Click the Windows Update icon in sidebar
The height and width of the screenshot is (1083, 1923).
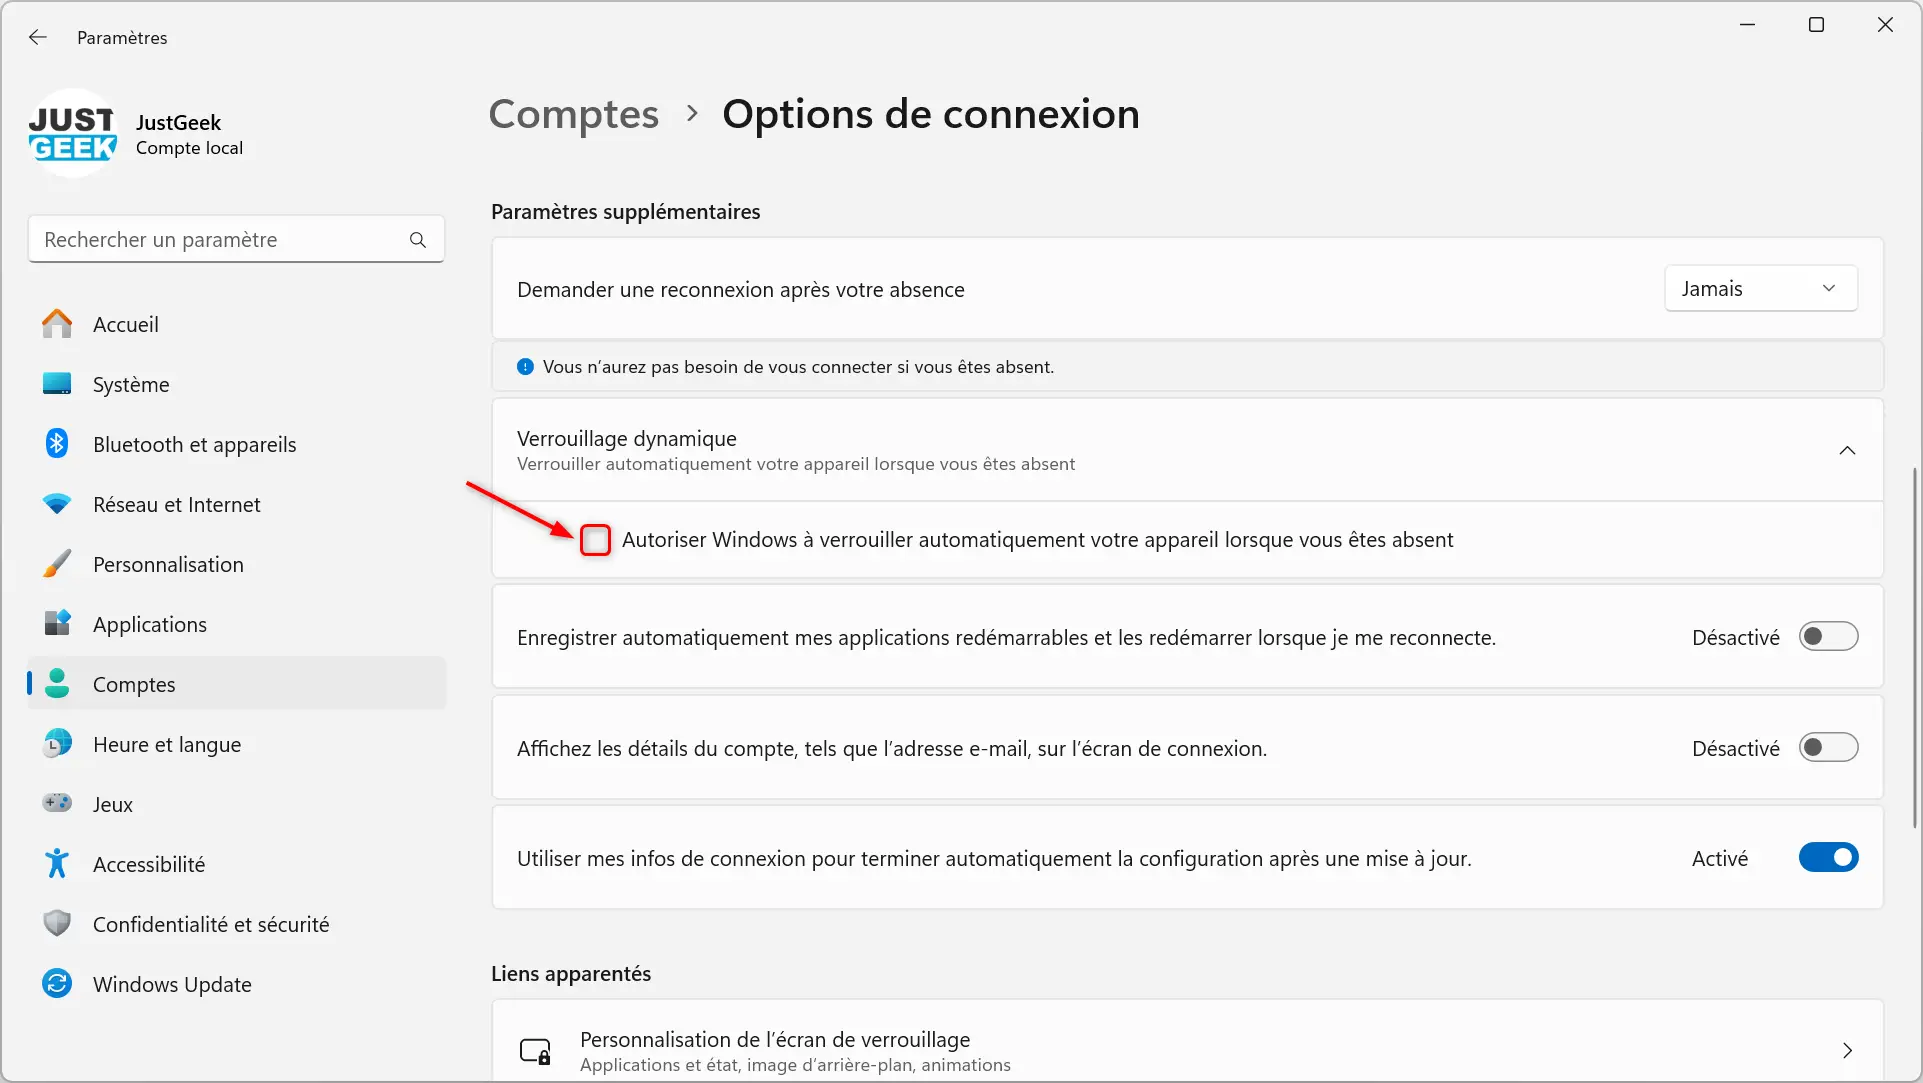tap(54, 984)
